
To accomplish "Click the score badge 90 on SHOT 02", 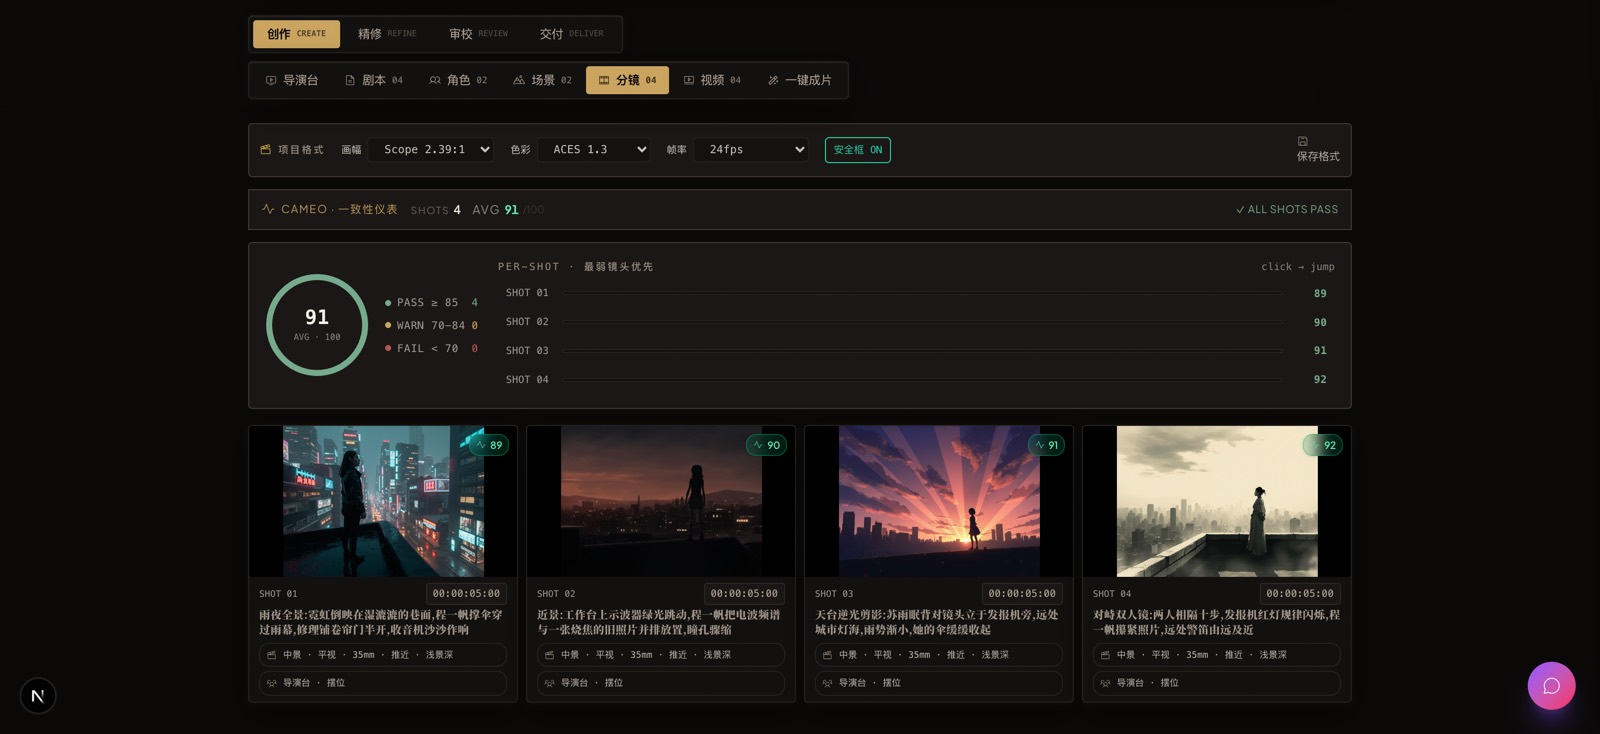I will pyautogui.click(x=767, y=445).
